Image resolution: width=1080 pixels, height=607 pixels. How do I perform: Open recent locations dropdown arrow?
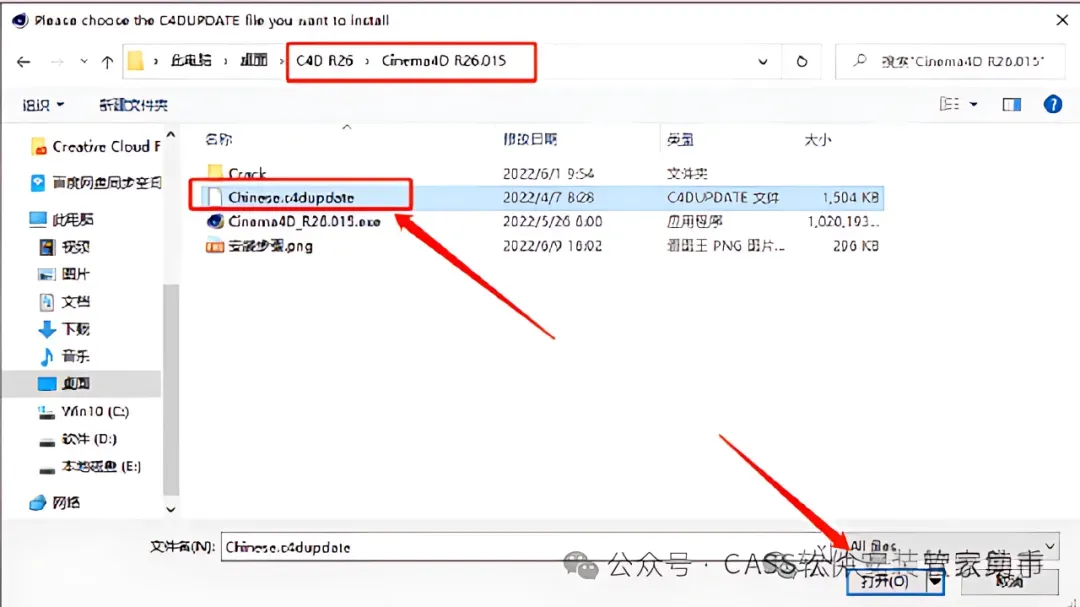click(x=83, y=61)
